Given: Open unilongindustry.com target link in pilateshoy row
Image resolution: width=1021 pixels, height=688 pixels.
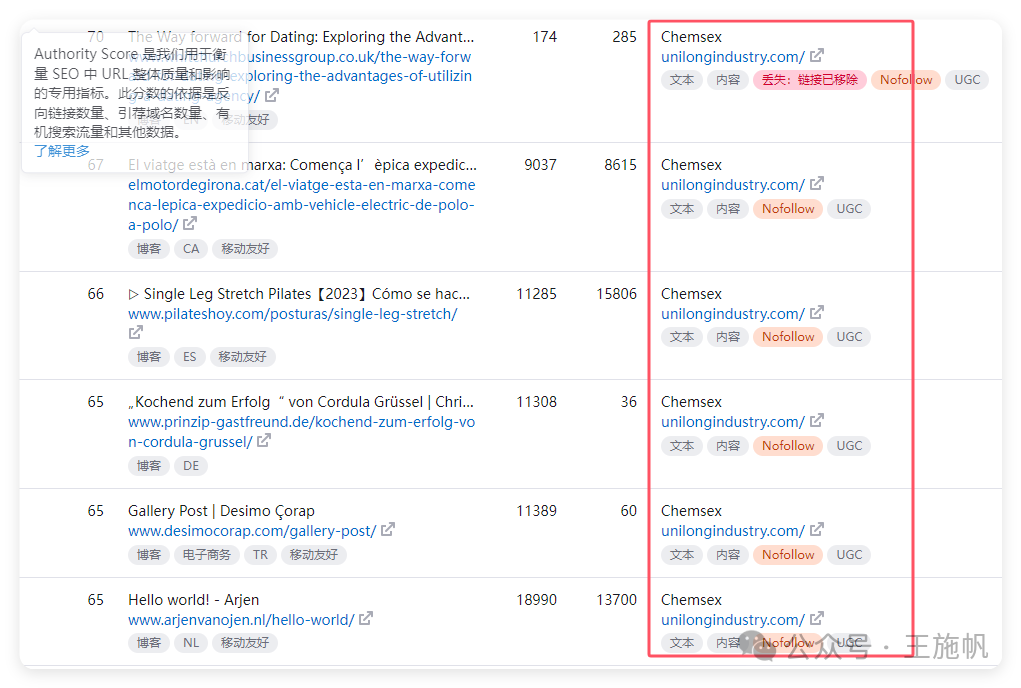Looking at the screenshot, I should 733,314.
